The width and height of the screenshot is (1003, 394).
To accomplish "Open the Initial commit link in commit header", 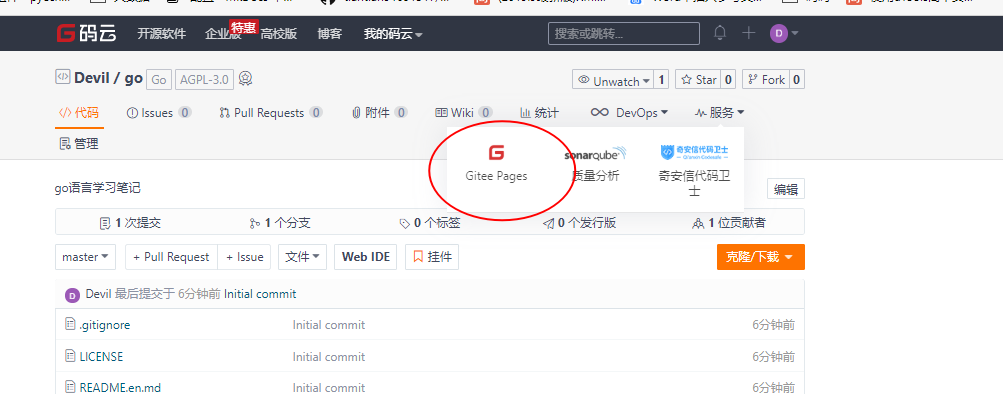I will [260, 294].
